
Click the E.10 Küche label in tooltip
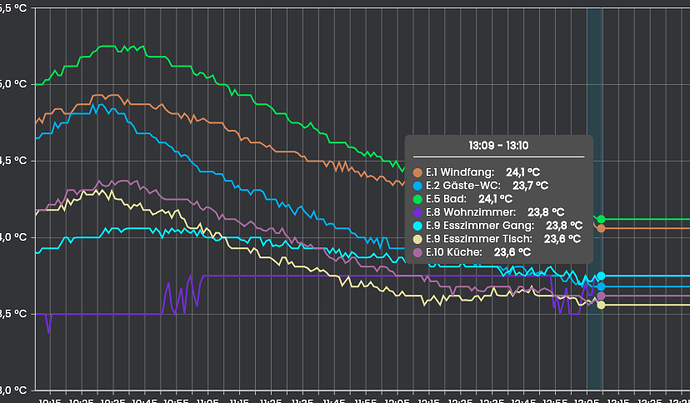(454, 253)
